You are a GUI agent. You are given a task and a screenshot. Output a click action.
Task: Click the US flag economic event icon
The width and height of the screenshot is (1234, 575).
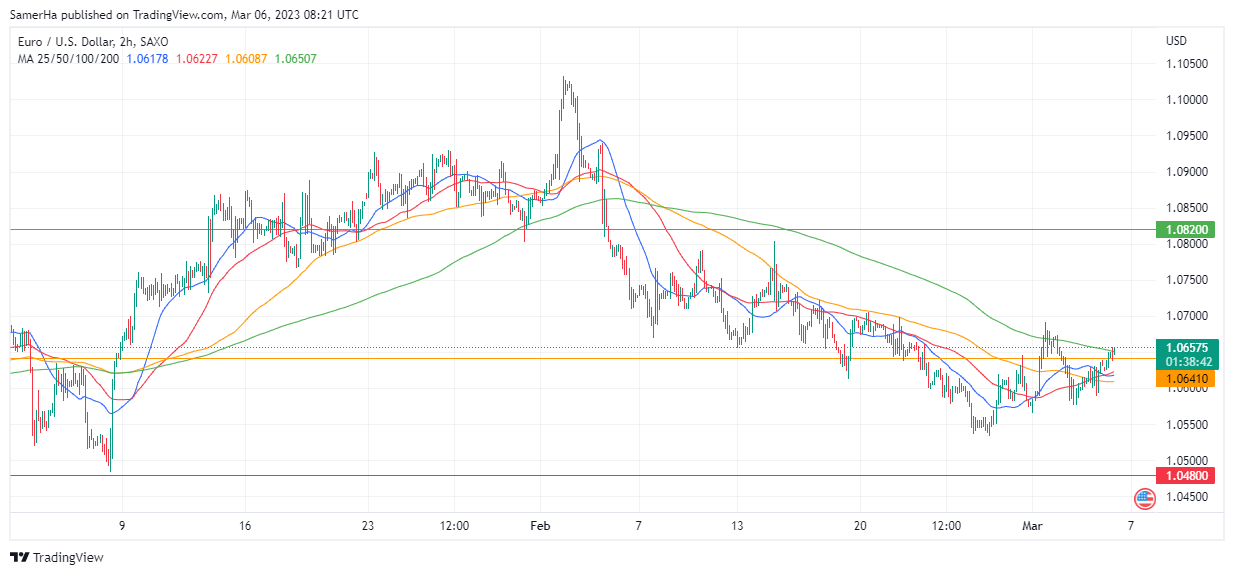(1144, 497)
